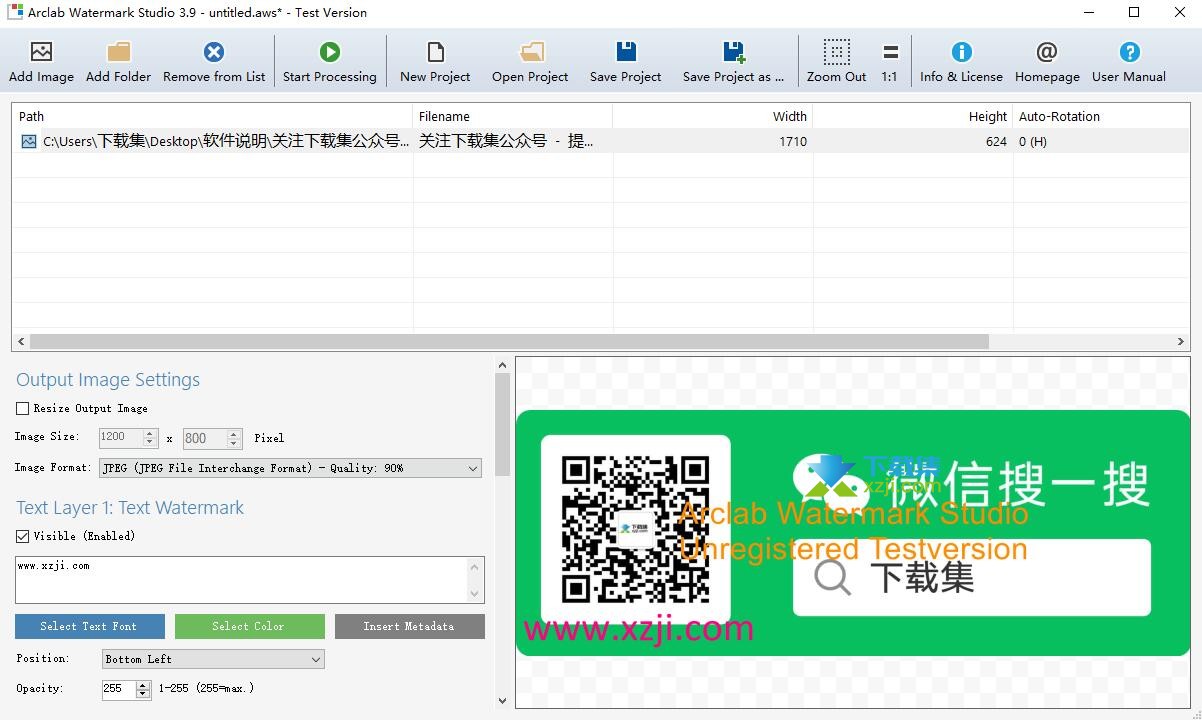Click the width value 1710
1202x720 pixels.
point(793,142)
